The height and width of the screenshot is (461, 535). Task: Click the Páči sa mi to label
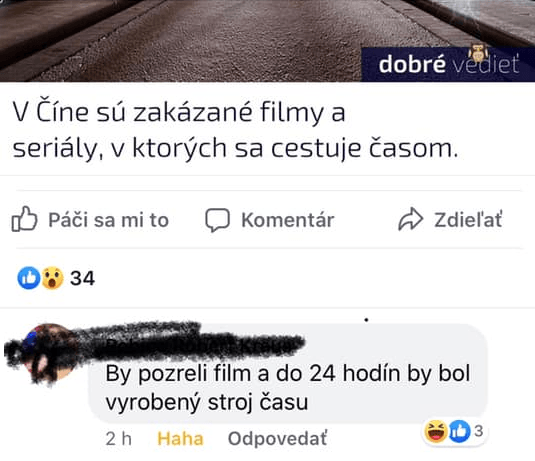[109, 220]
